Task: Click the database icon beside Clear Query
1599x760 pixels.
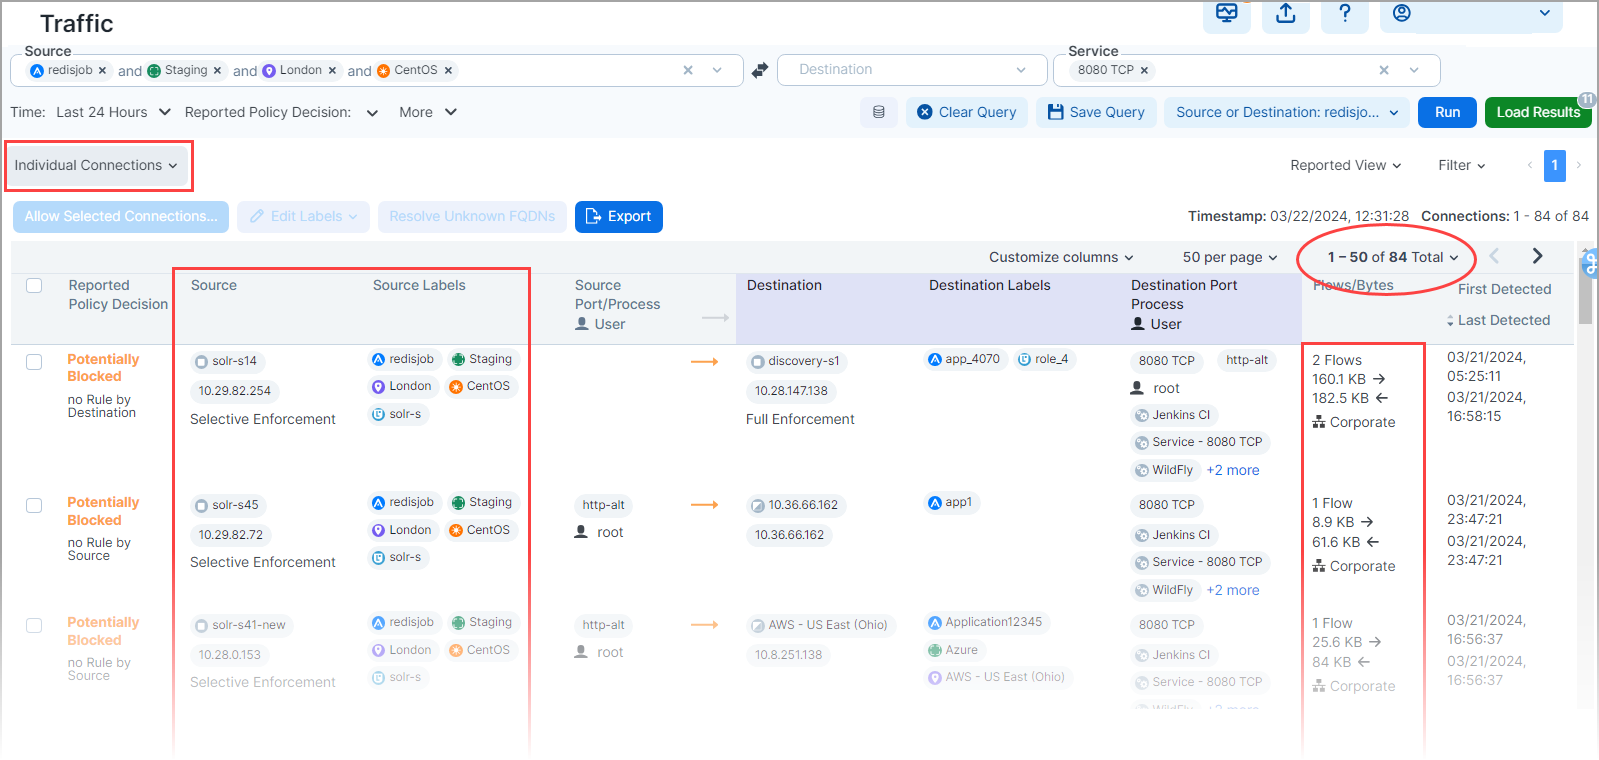Action: pos(879,112)
